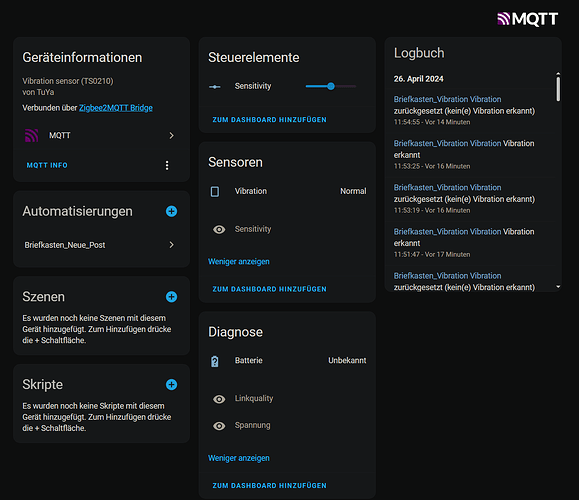Open the Zigbee2MQTT Bridge link

(116, 108)
